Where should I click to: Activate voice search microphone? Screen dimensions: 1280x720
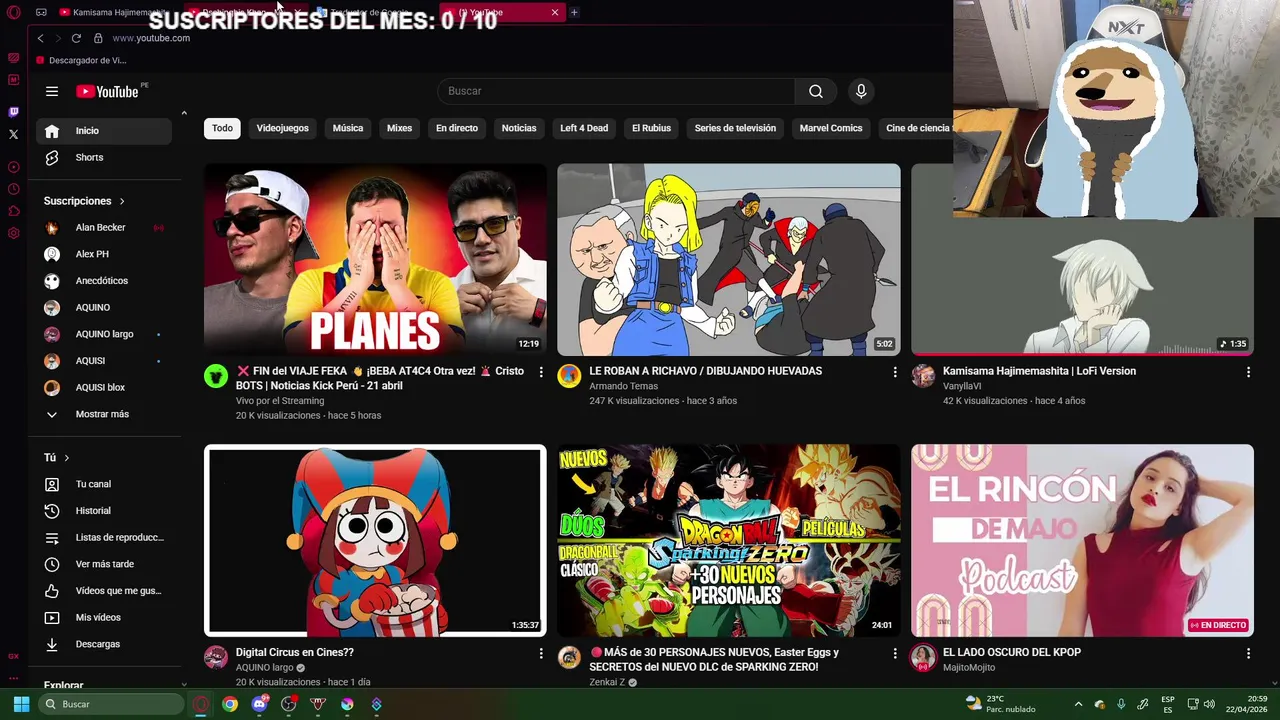tap(861, 91)
